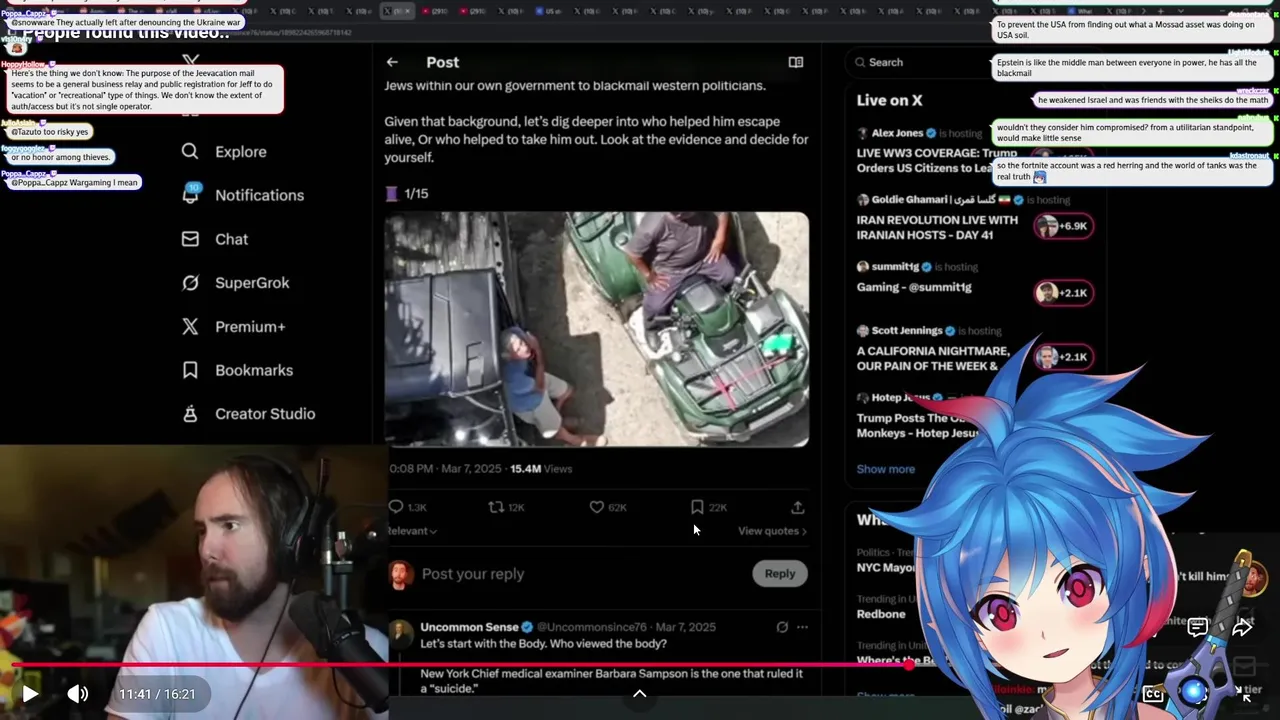Mute the video with the speaker icon

77,693
